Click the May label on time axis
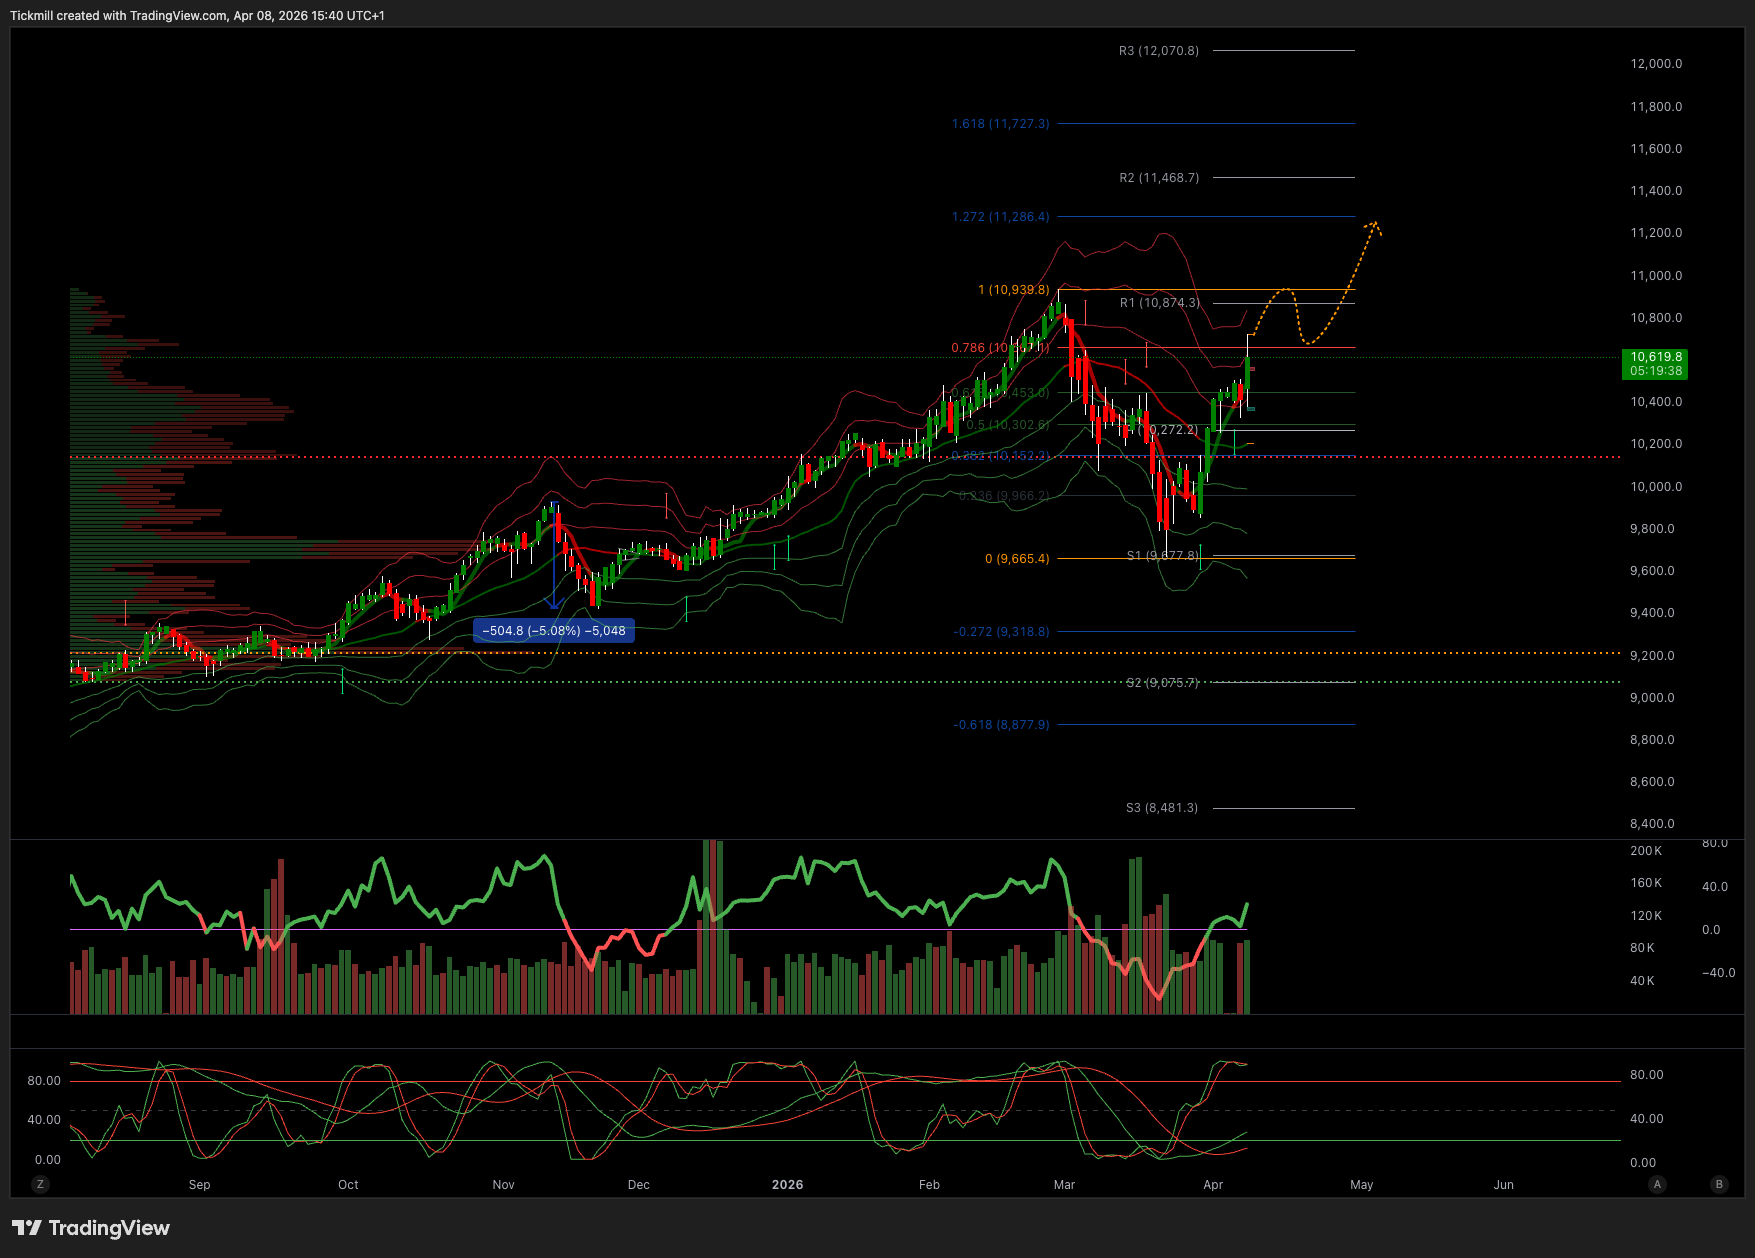1755x1258 pixels. pos(1362,1185)
